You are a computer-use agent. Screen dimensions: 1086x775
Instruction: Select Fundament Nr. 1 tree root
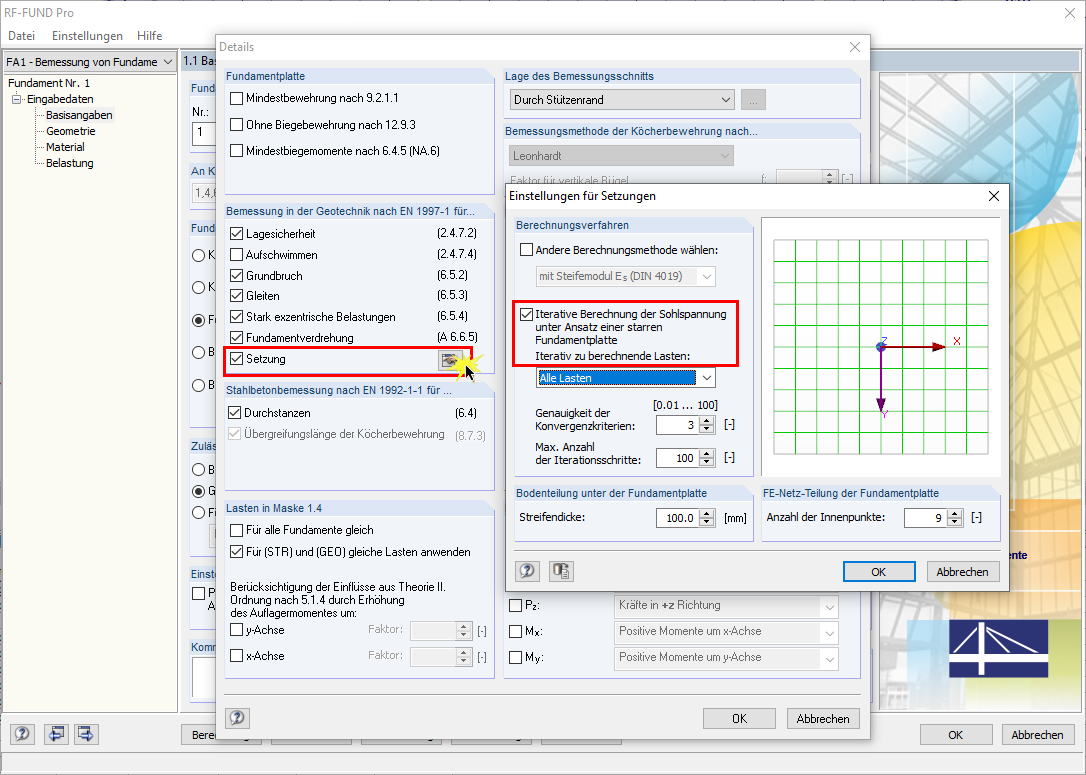coord(48,83)
